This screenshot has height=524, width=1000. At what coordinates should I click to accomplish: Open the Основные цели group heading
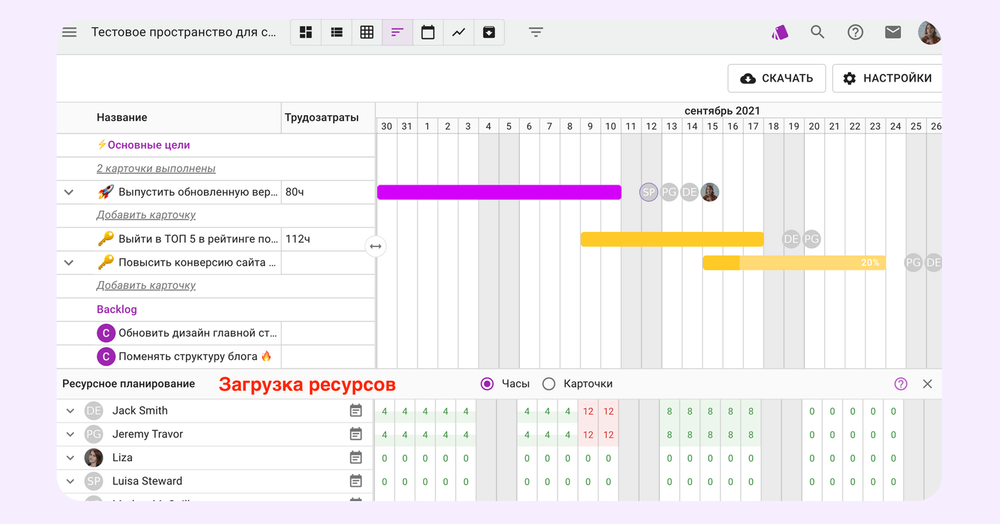143,145
